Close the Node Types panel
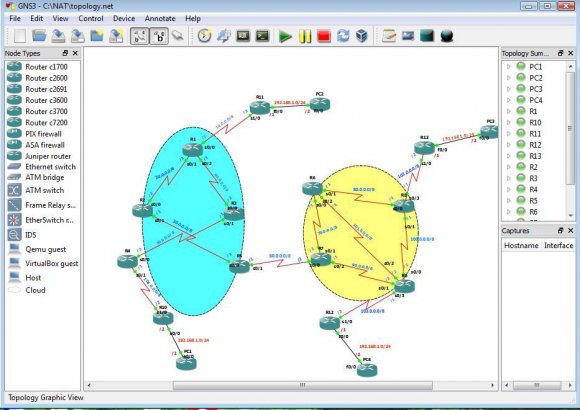This screenshot has height=410, width=580. click(75, 53)
